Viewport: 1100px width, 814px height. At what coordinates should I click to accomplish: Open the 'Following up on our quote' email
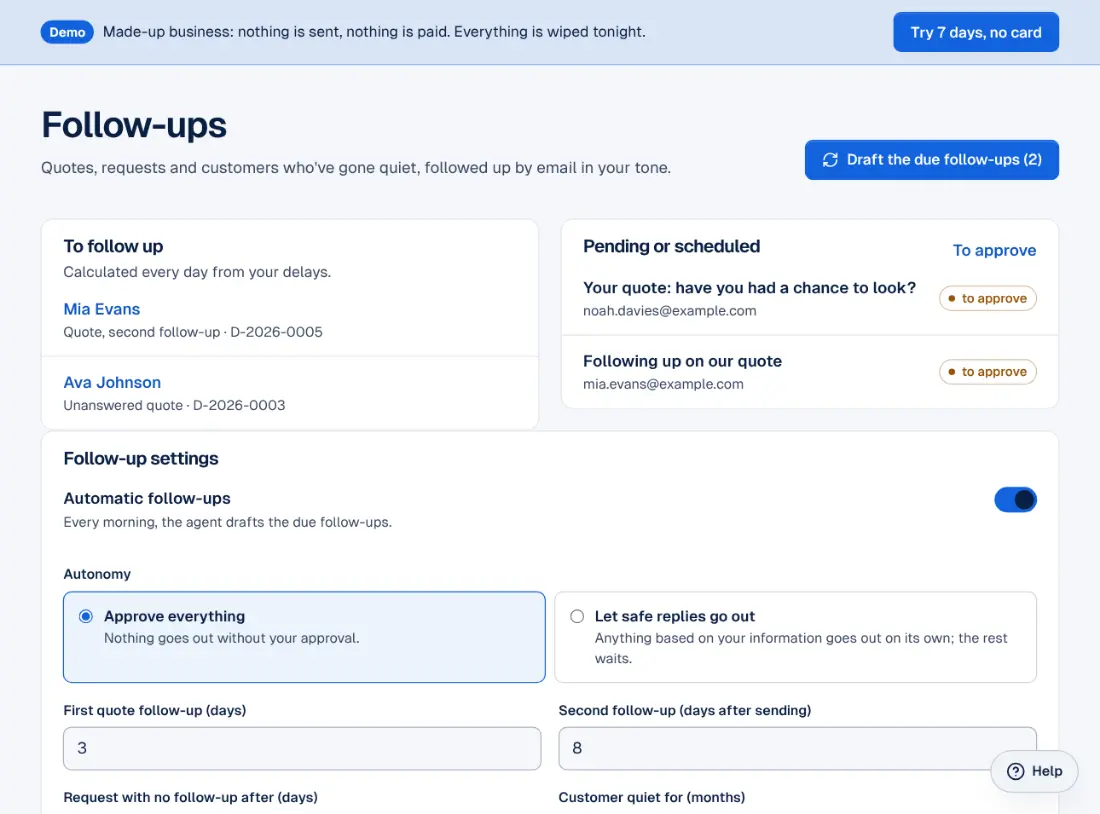pyautogui.click(x=682, y=361)
